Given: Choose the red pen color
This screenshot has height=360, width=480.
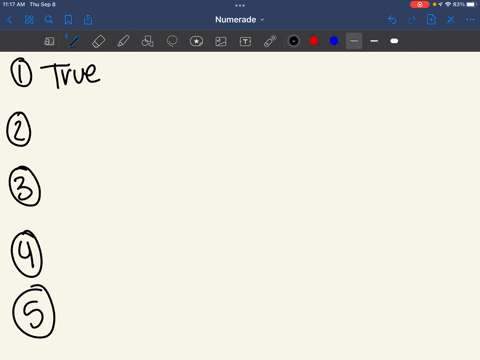Looking at the screenshot, I should tap(314, 41).
